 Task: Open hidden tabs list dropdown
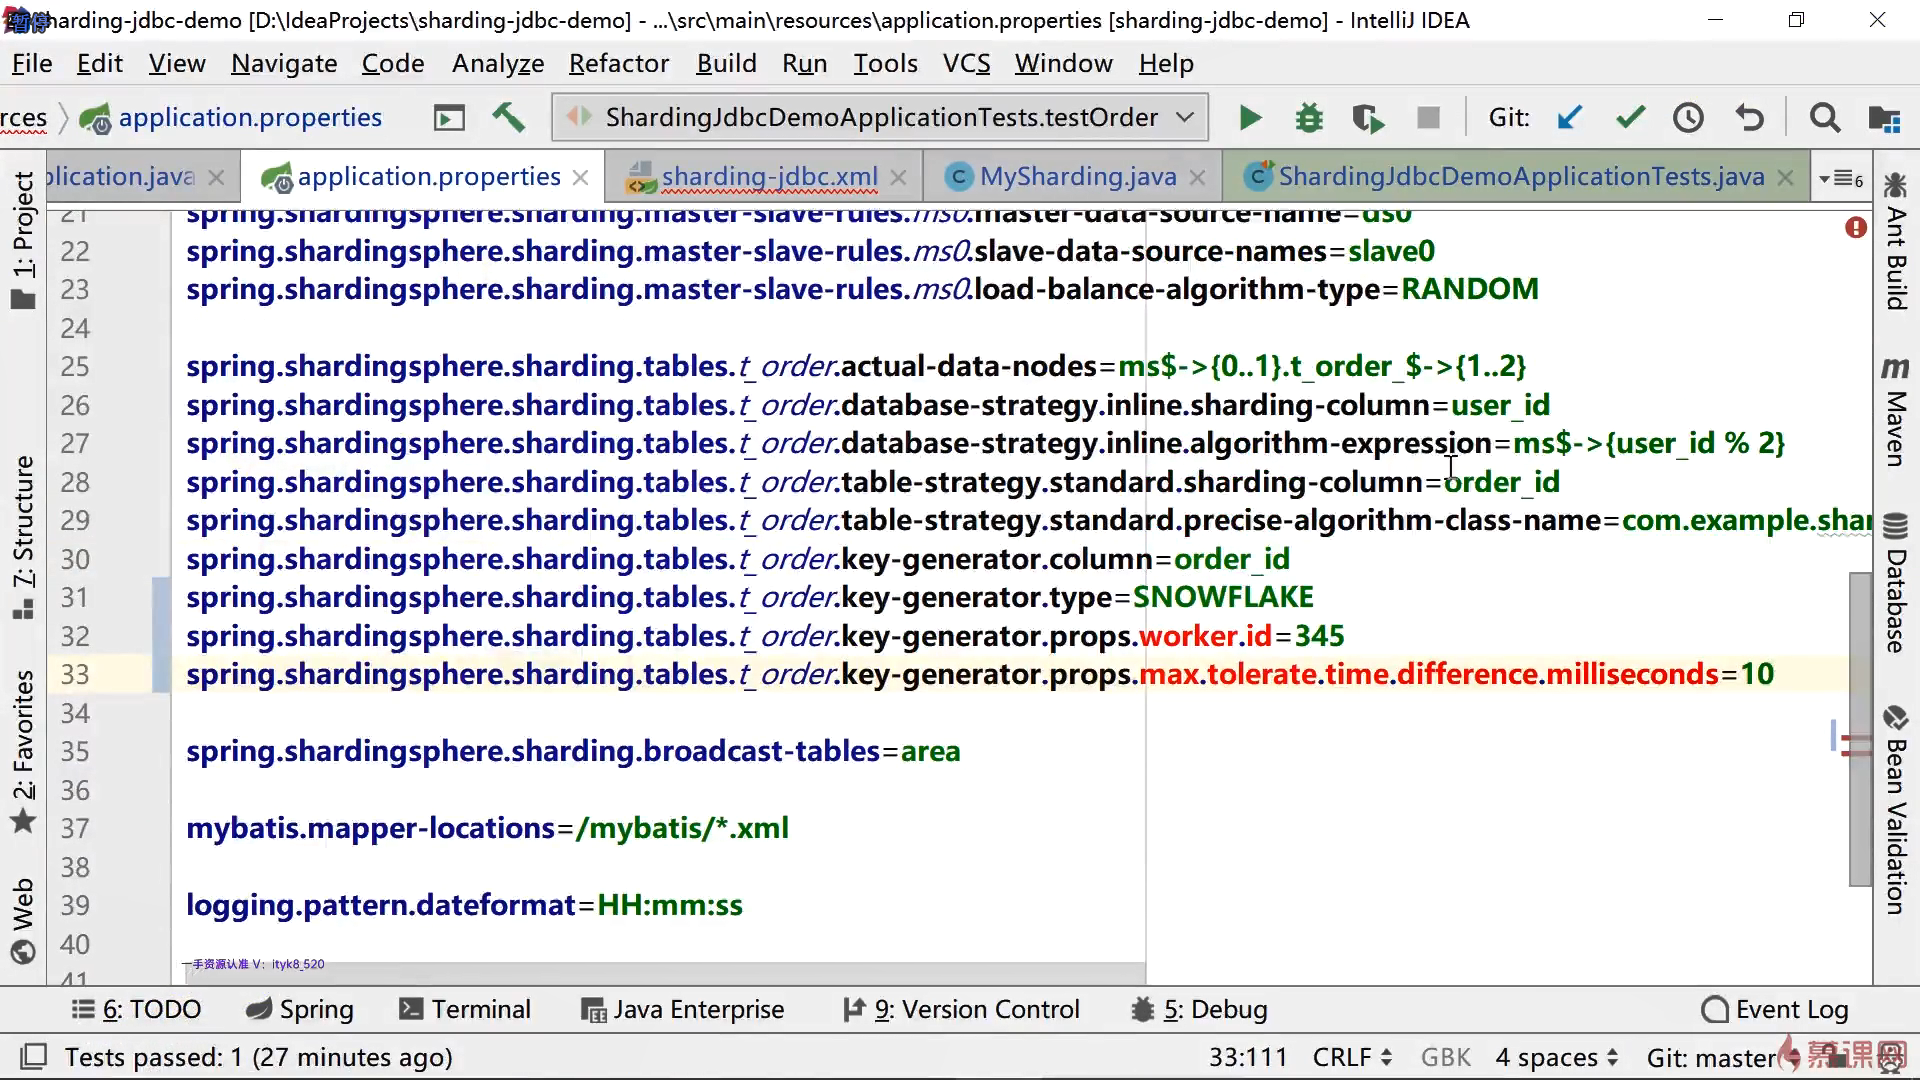pos(1841,178)
